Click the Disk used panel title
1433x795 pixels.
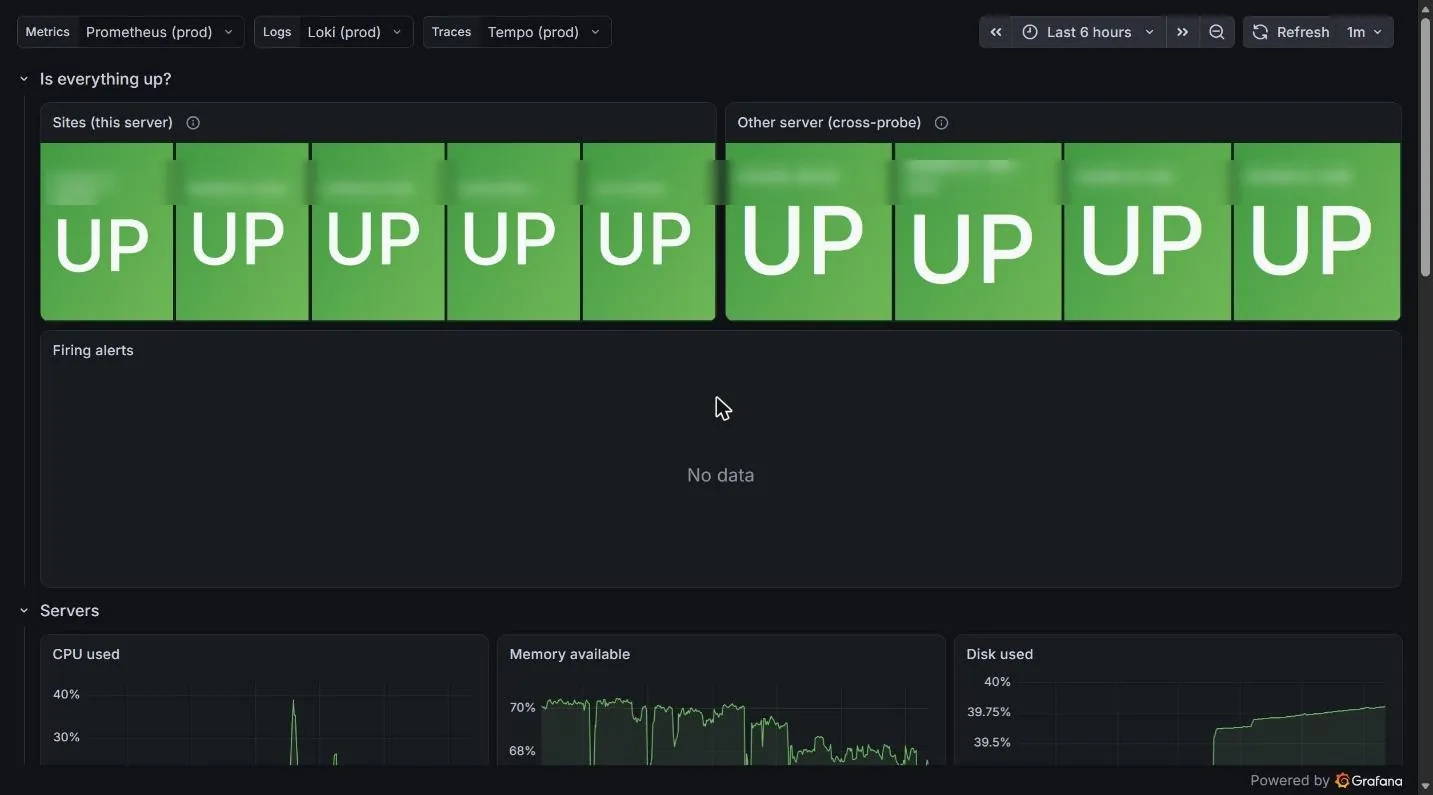(1000, 655)
